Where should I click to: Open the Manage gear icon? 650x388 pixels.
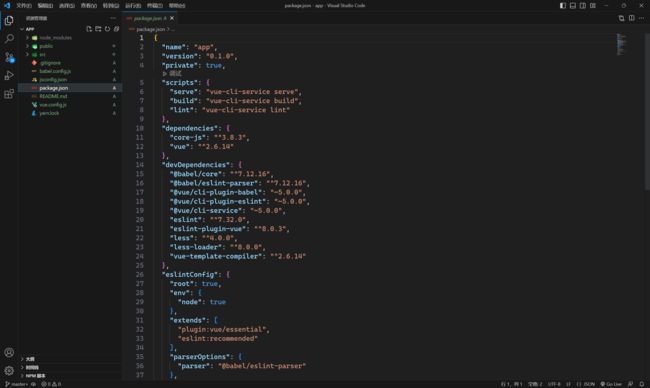point(9,371)
